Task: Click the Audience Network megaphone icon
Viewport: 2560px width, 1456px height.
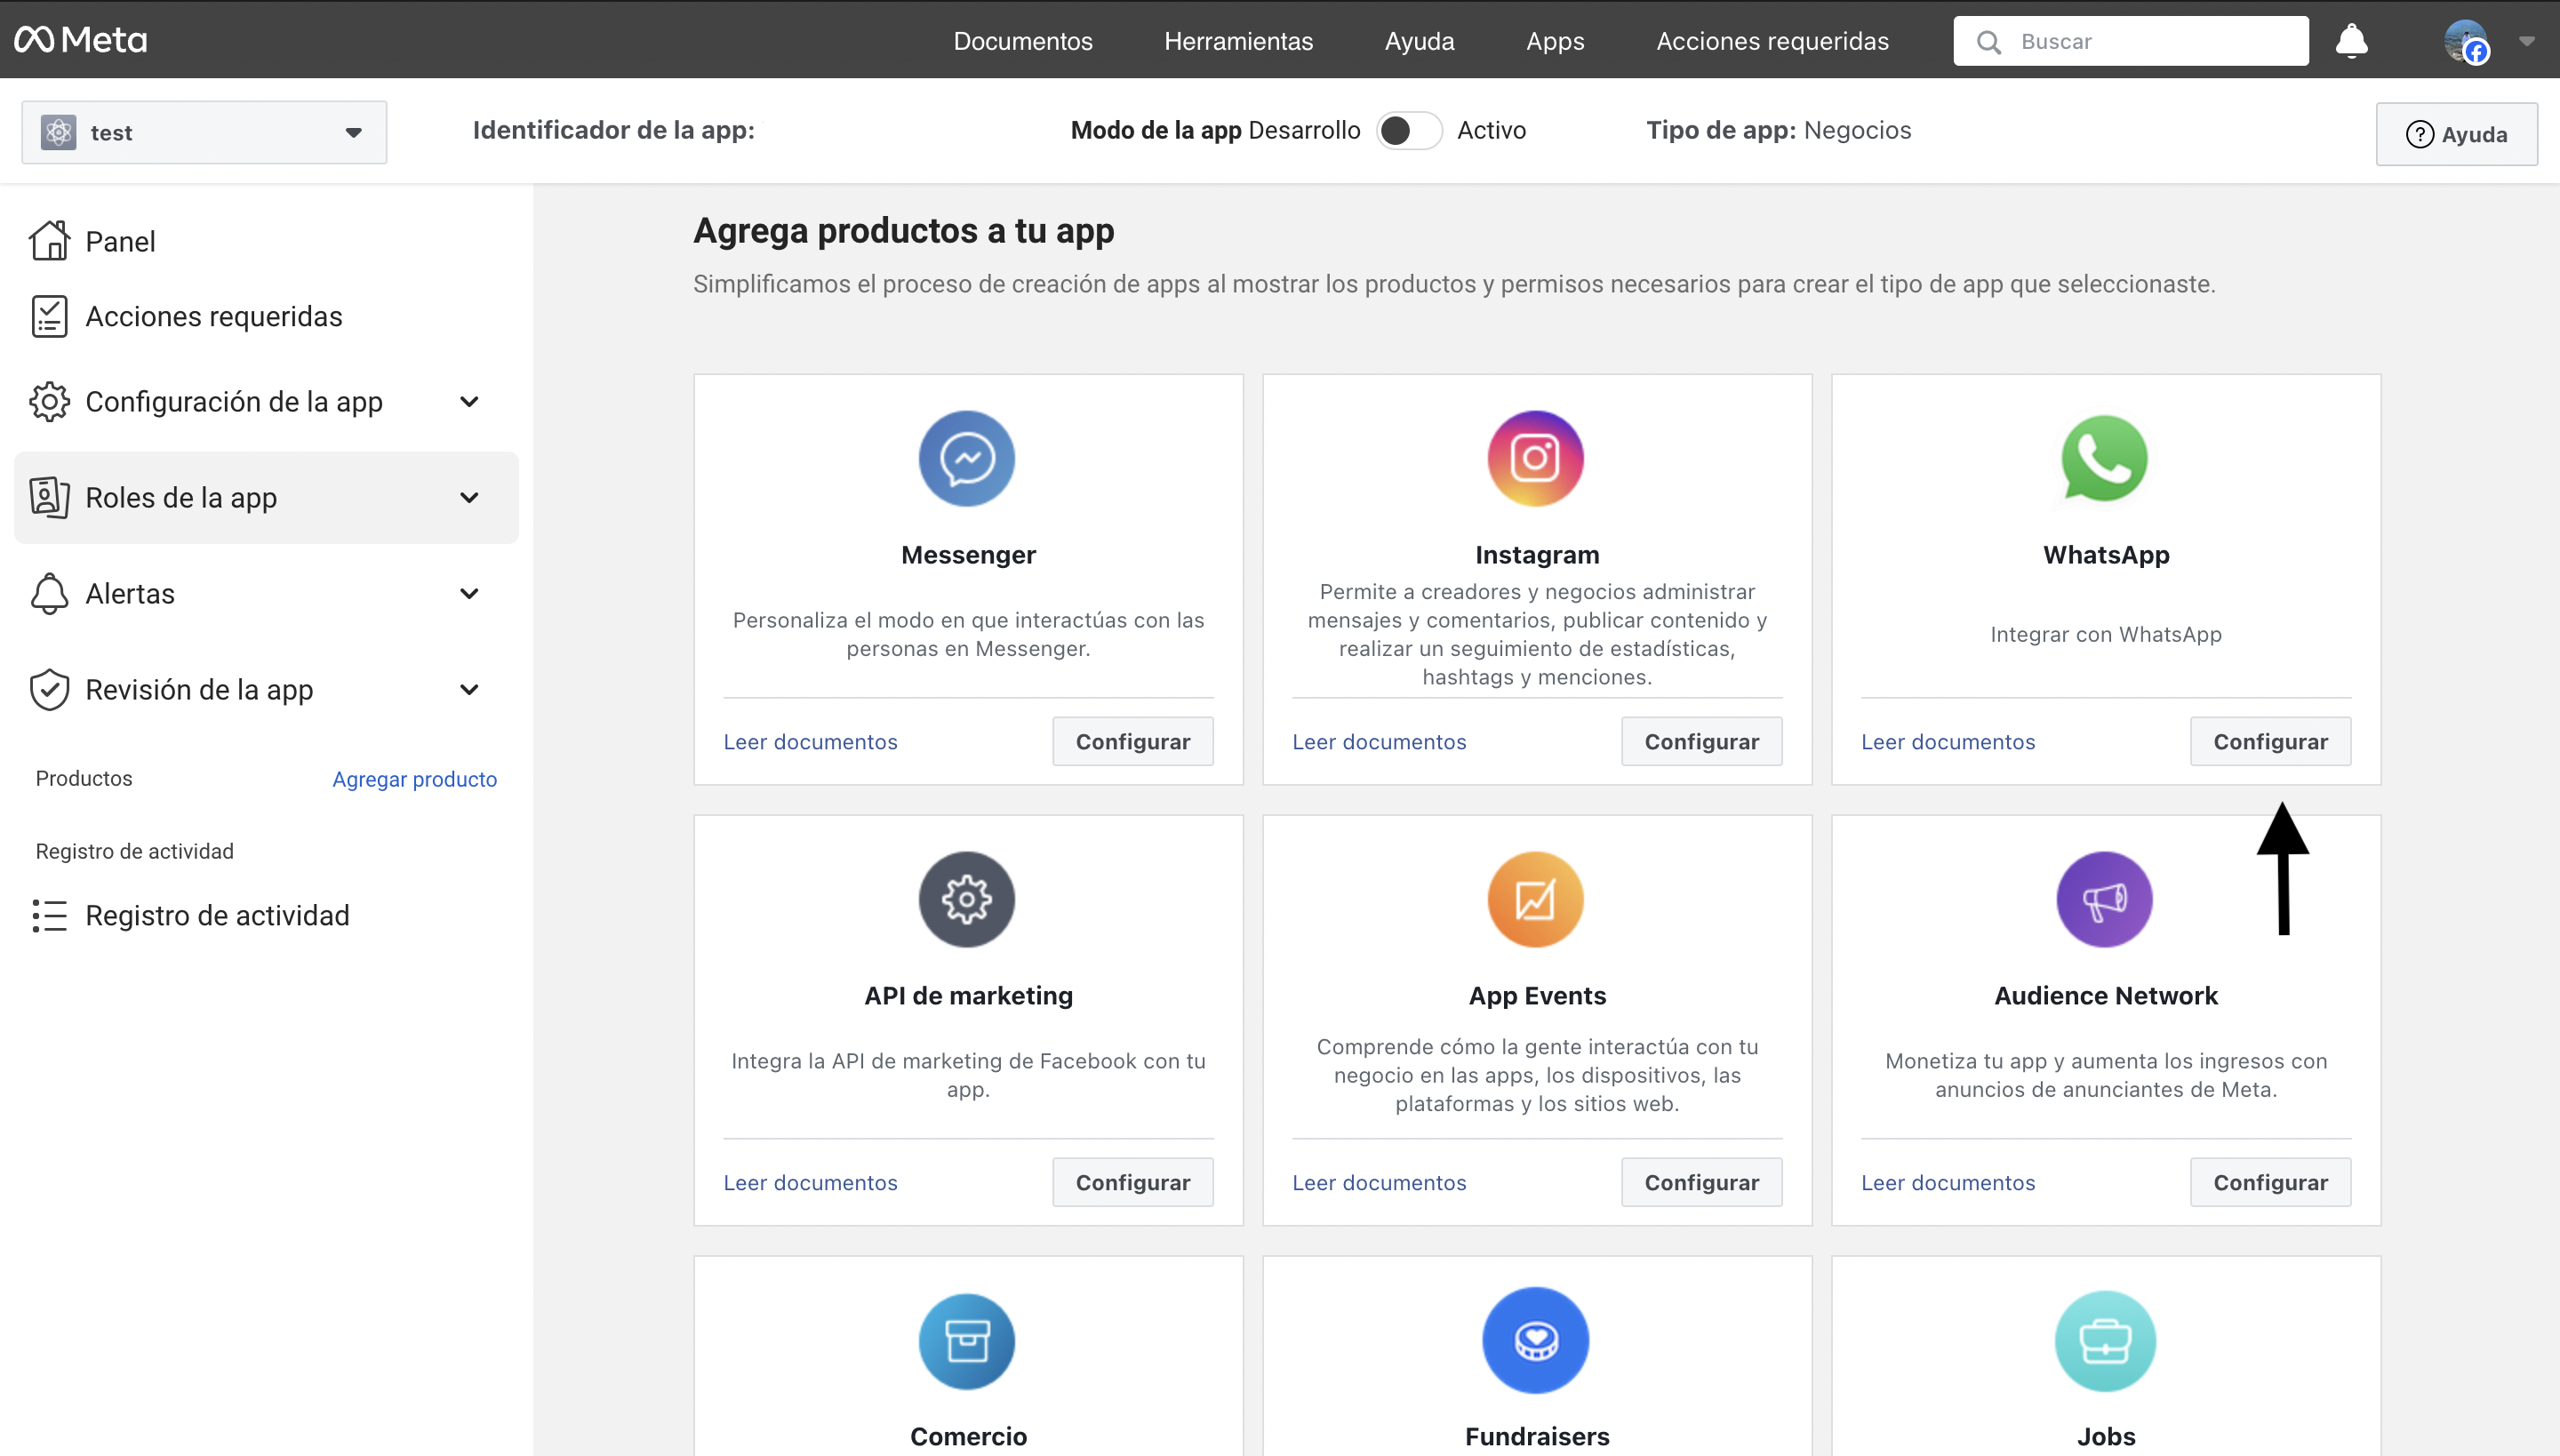Action: click(2105, 900)
